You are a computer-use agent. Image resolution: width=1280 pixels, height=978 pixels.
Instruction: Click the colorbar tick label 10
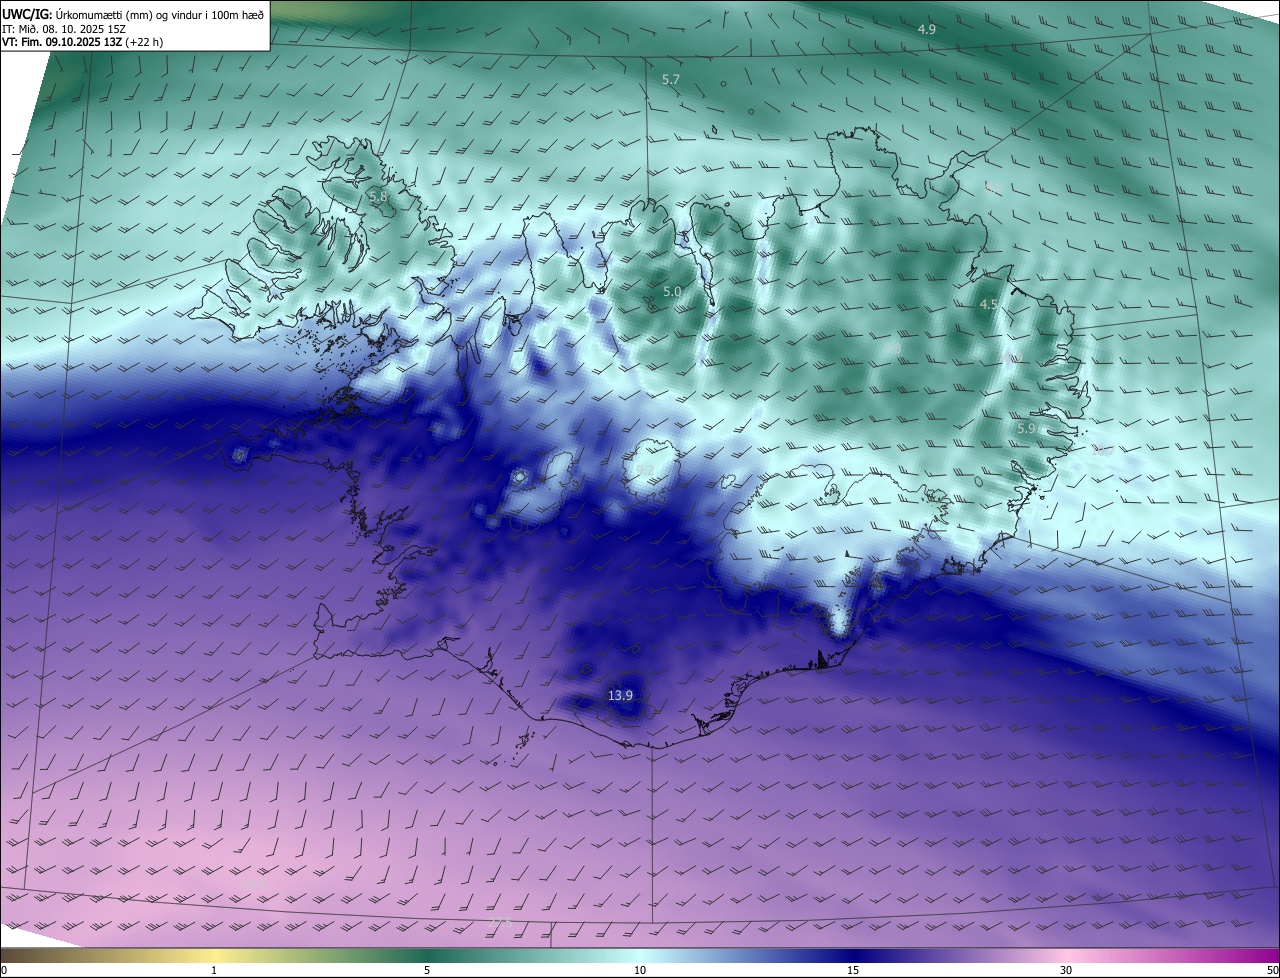(x=640, y=971)
